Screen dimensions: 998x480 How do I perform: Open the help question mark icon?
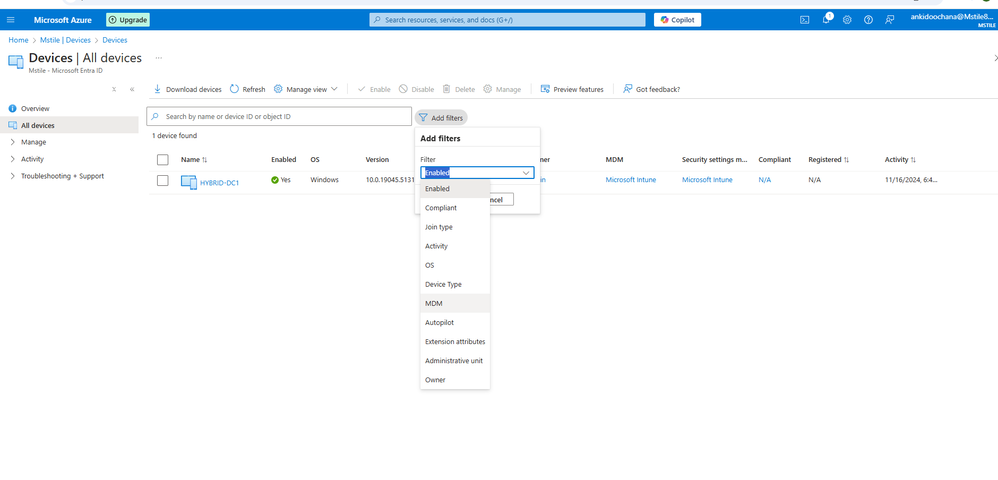pyautogui.click(x=868, y=20)
